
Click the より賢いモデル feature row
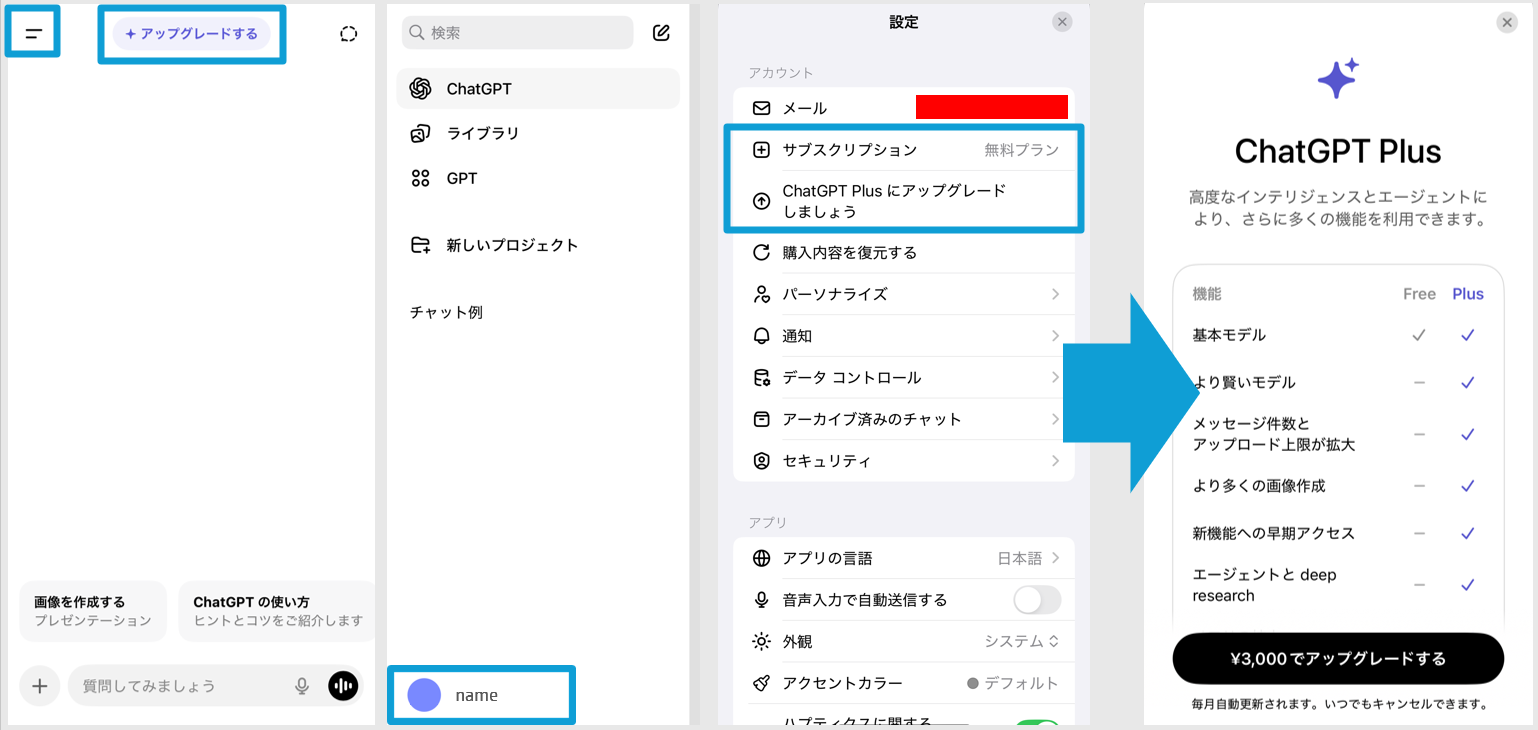pos(1338,382)
